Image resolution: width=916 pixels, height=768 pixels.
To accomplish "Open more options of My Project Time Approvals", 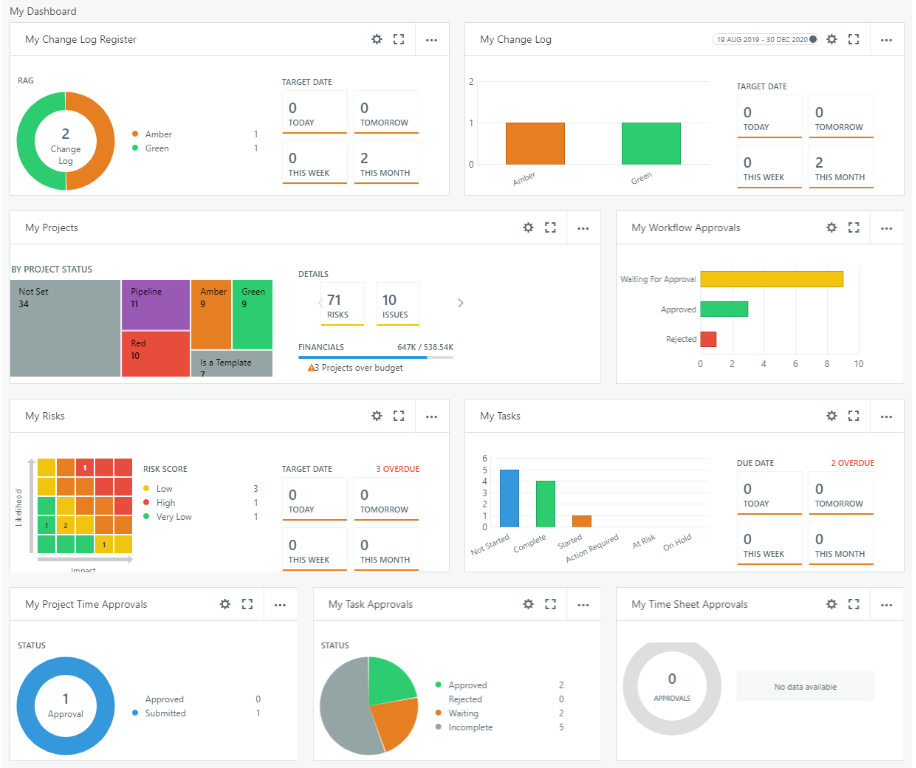I will pyautogui.click(x=280, y=604).
